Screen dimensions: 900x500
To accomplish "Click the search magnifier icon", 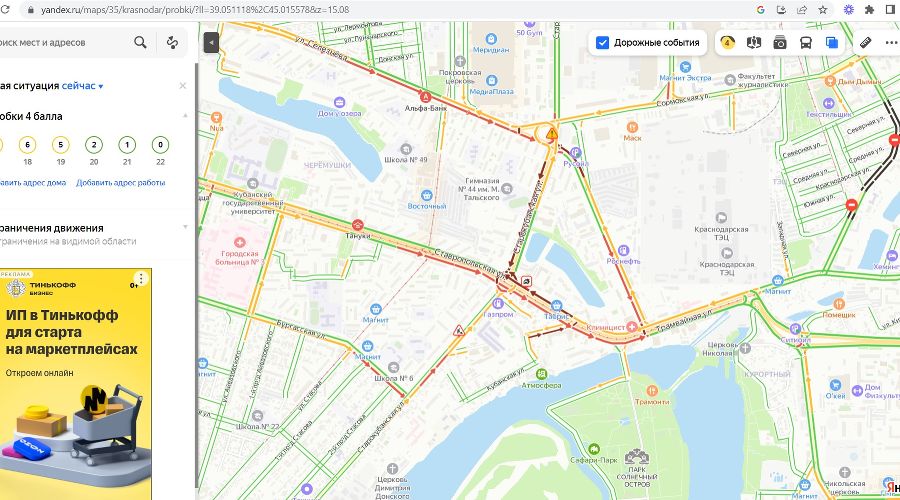I will click(x=140, y=42).
